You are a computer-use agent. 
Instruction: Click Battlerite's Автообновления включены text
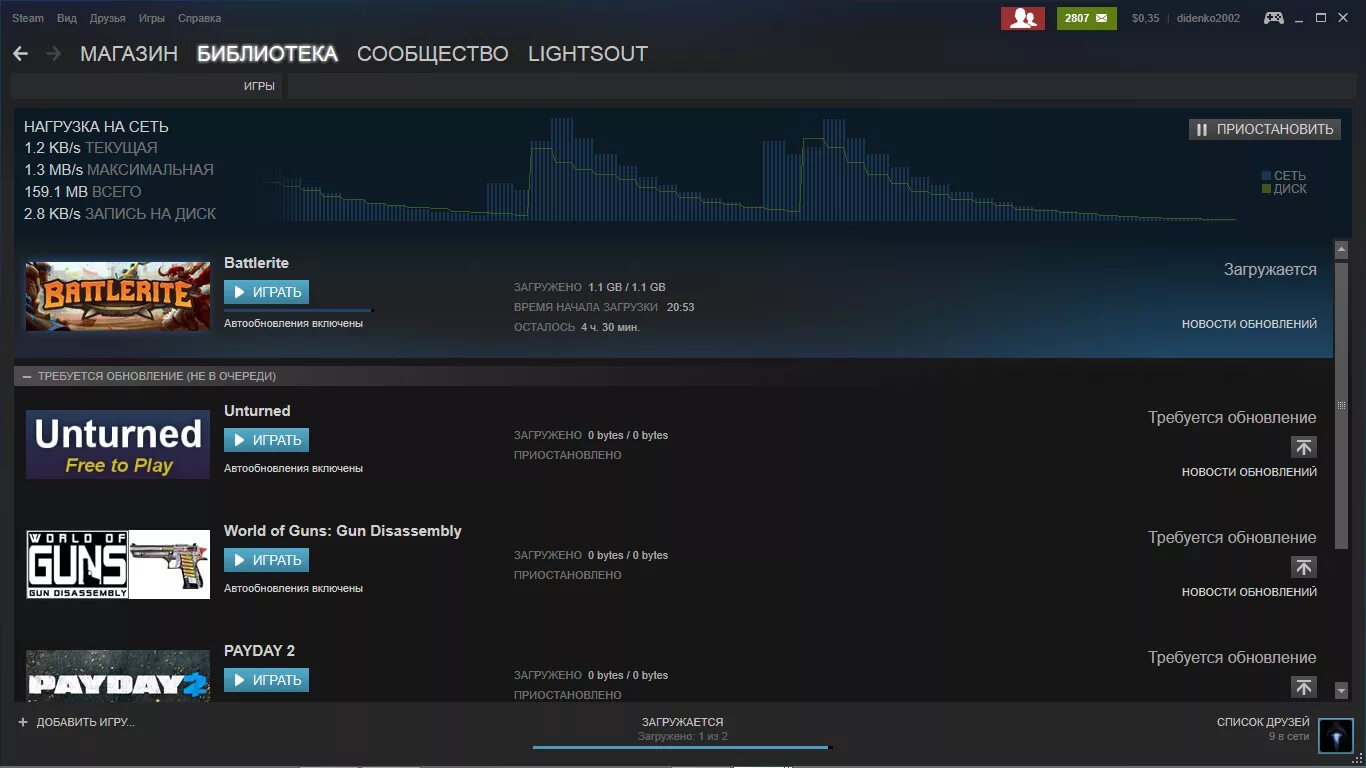click(293, 324)
